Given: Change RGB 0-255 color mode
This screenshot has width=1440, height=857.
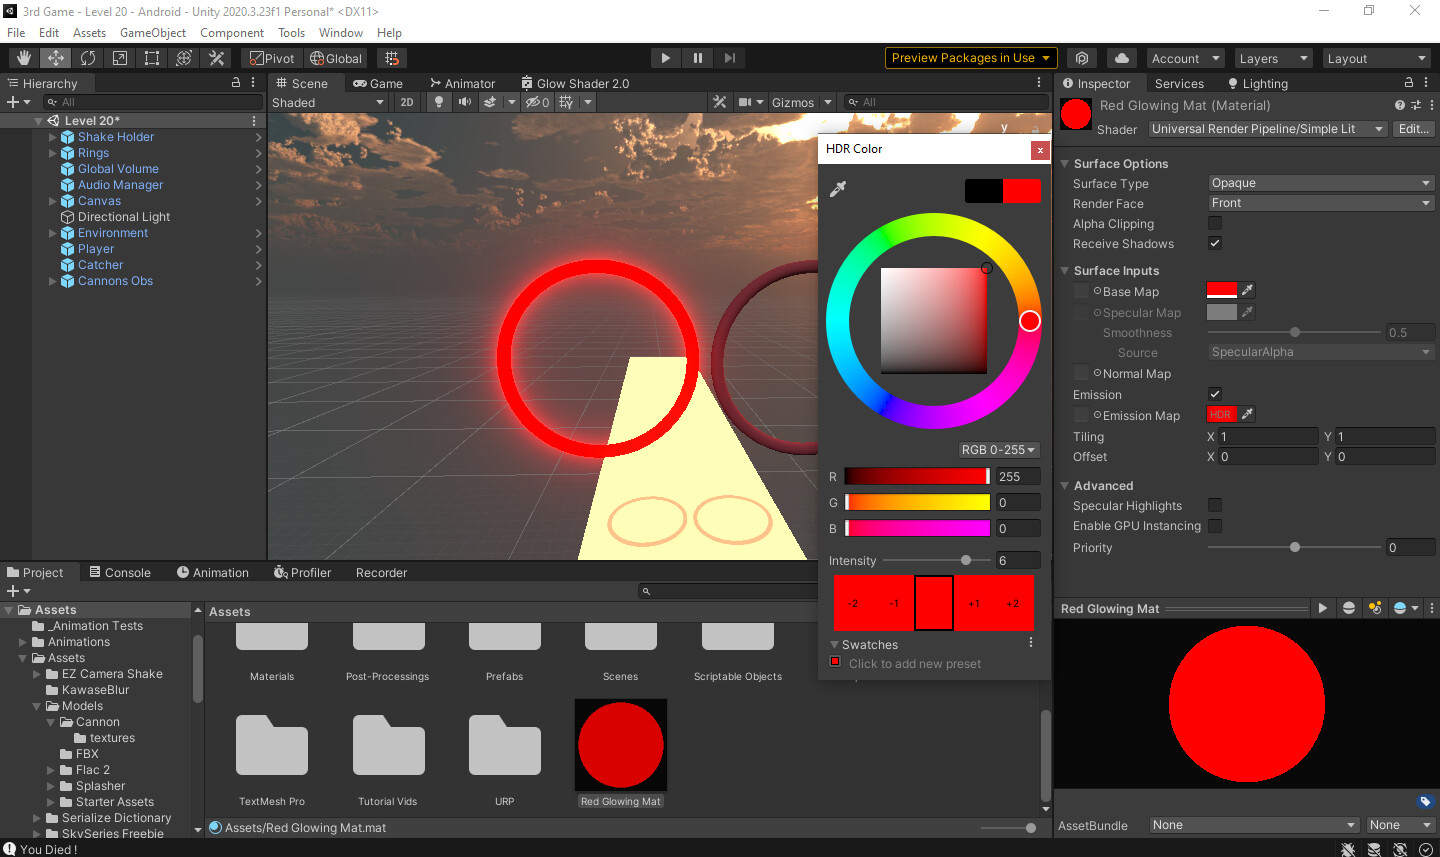Looking at the screenshot, I should coord(998,450).
